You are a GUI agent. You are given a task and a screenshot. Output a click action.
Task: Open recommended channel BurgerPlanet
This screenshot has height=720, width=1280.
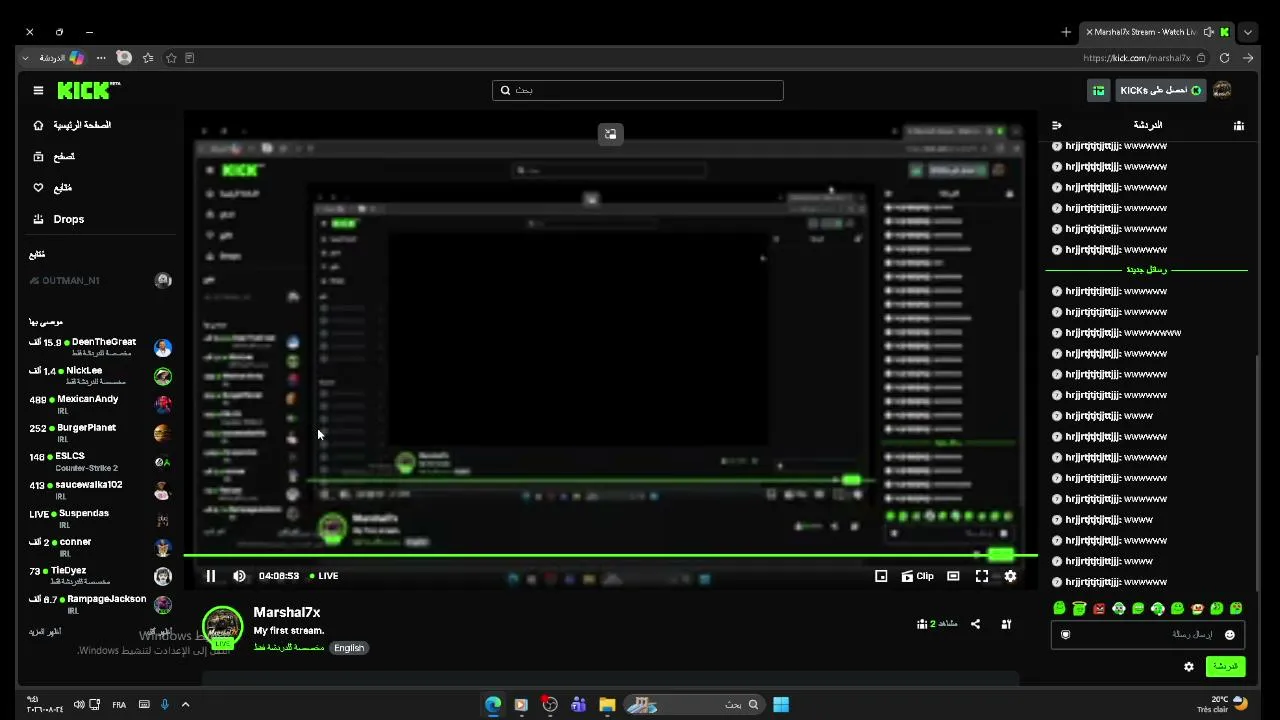pos(100,433)
